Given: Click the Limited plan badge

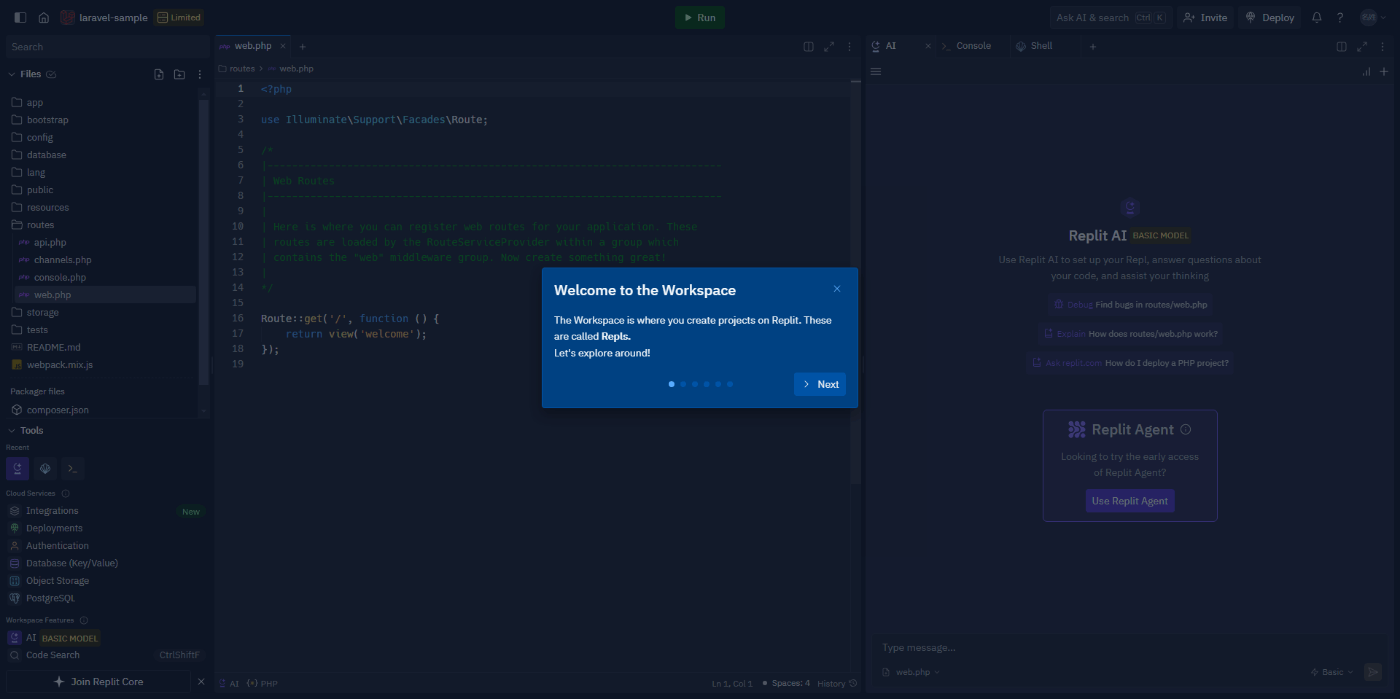Looking at the screenshot, I should pos(179,17).
